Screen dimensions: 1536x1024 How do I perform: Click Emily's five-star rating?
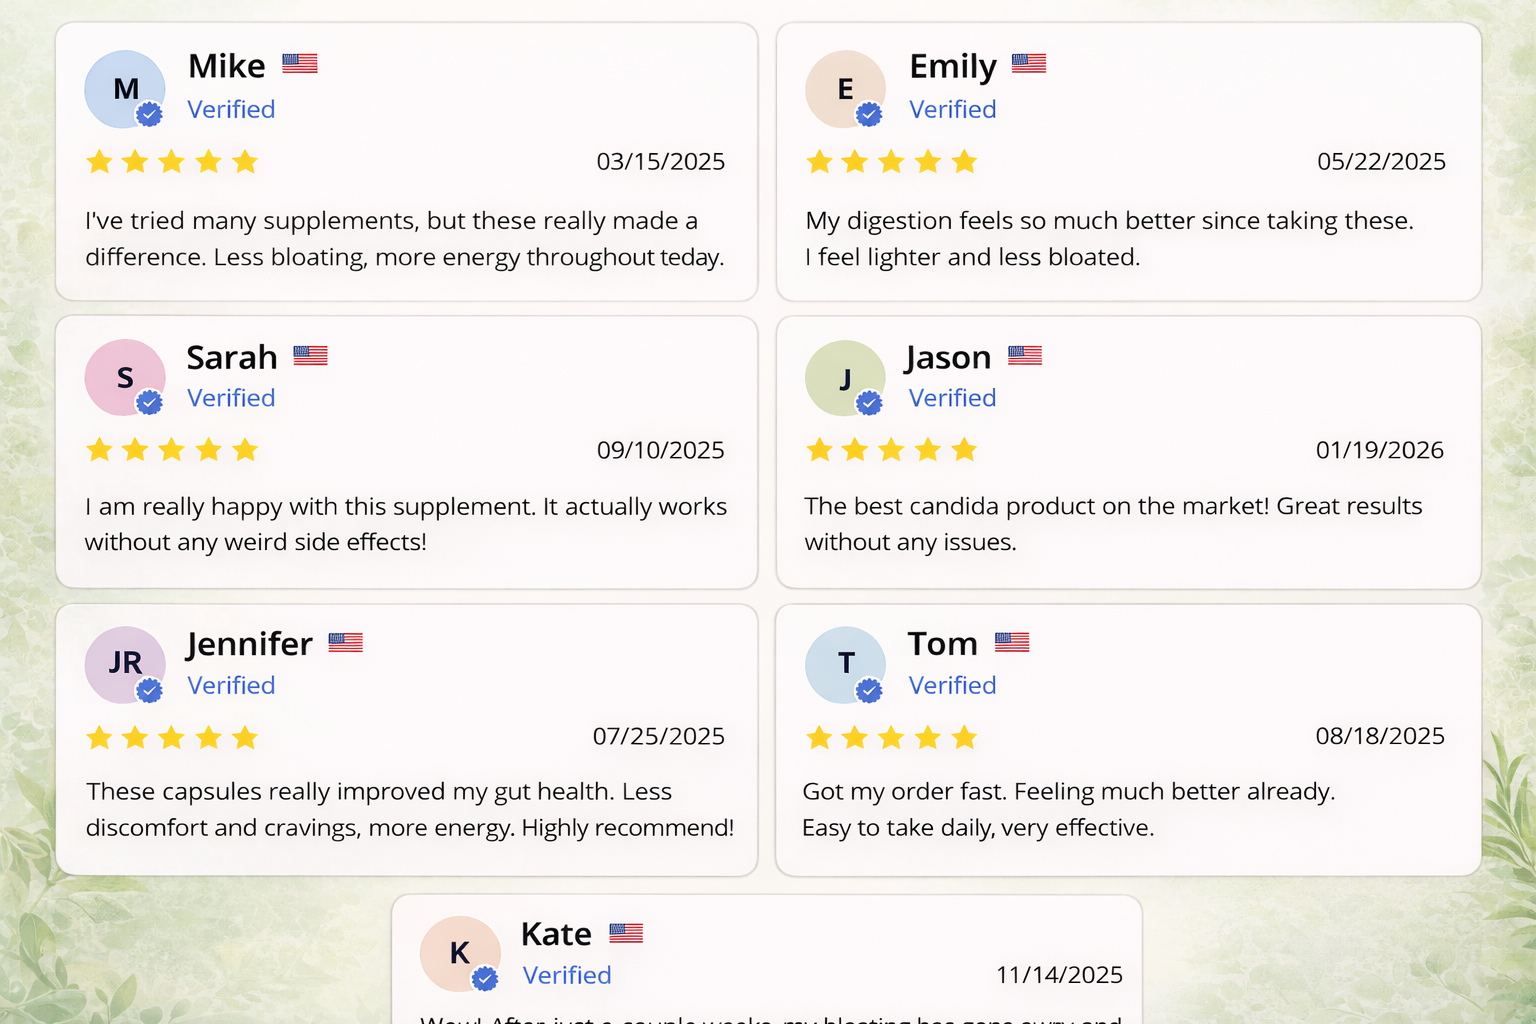891,162
